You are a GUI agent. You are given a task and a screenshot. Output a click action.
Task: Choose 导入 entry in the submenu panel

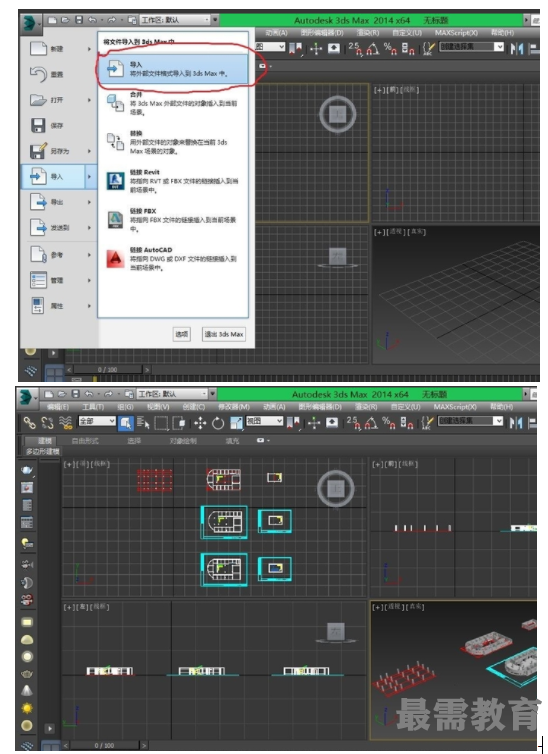pyautogui.click(x=173, y=69)
